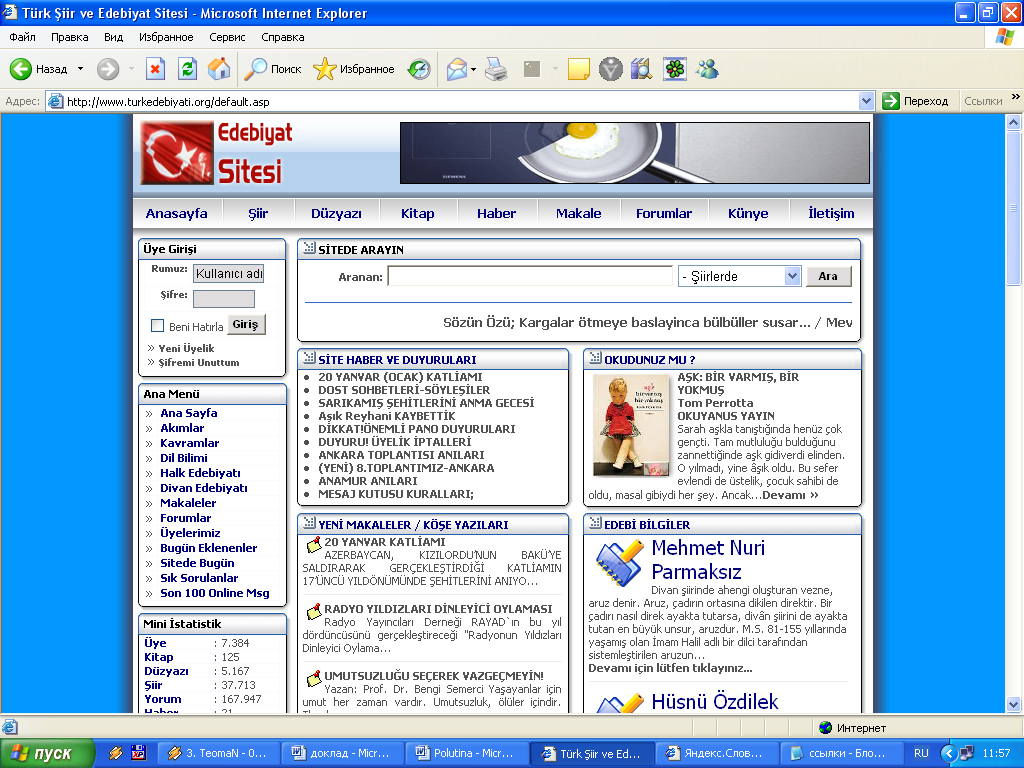Viewport: 1024px width, 768px height.
Task: Click the Print toolbar icon
Action: pyautogui.click(x=496, y=69)
